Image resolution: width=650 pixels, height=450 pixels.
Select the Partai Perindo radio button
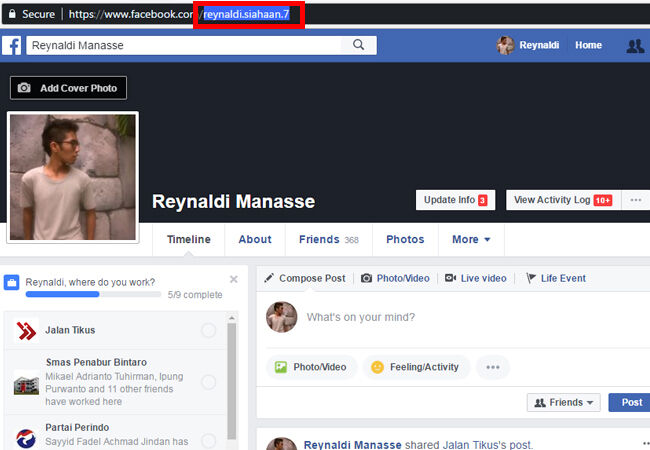[x=208, y=440]
